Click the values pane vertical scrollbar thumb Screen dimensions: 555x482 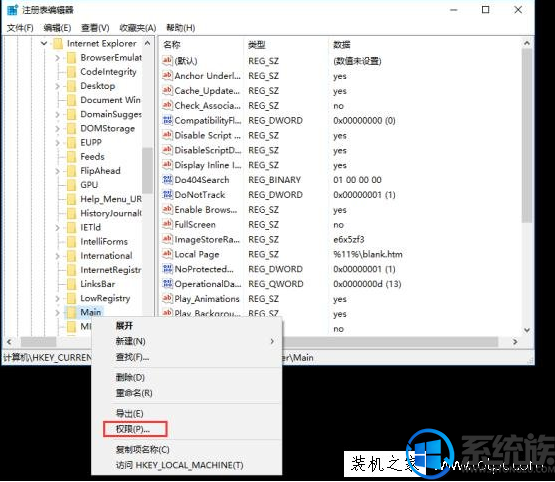[x=527, y=136]
